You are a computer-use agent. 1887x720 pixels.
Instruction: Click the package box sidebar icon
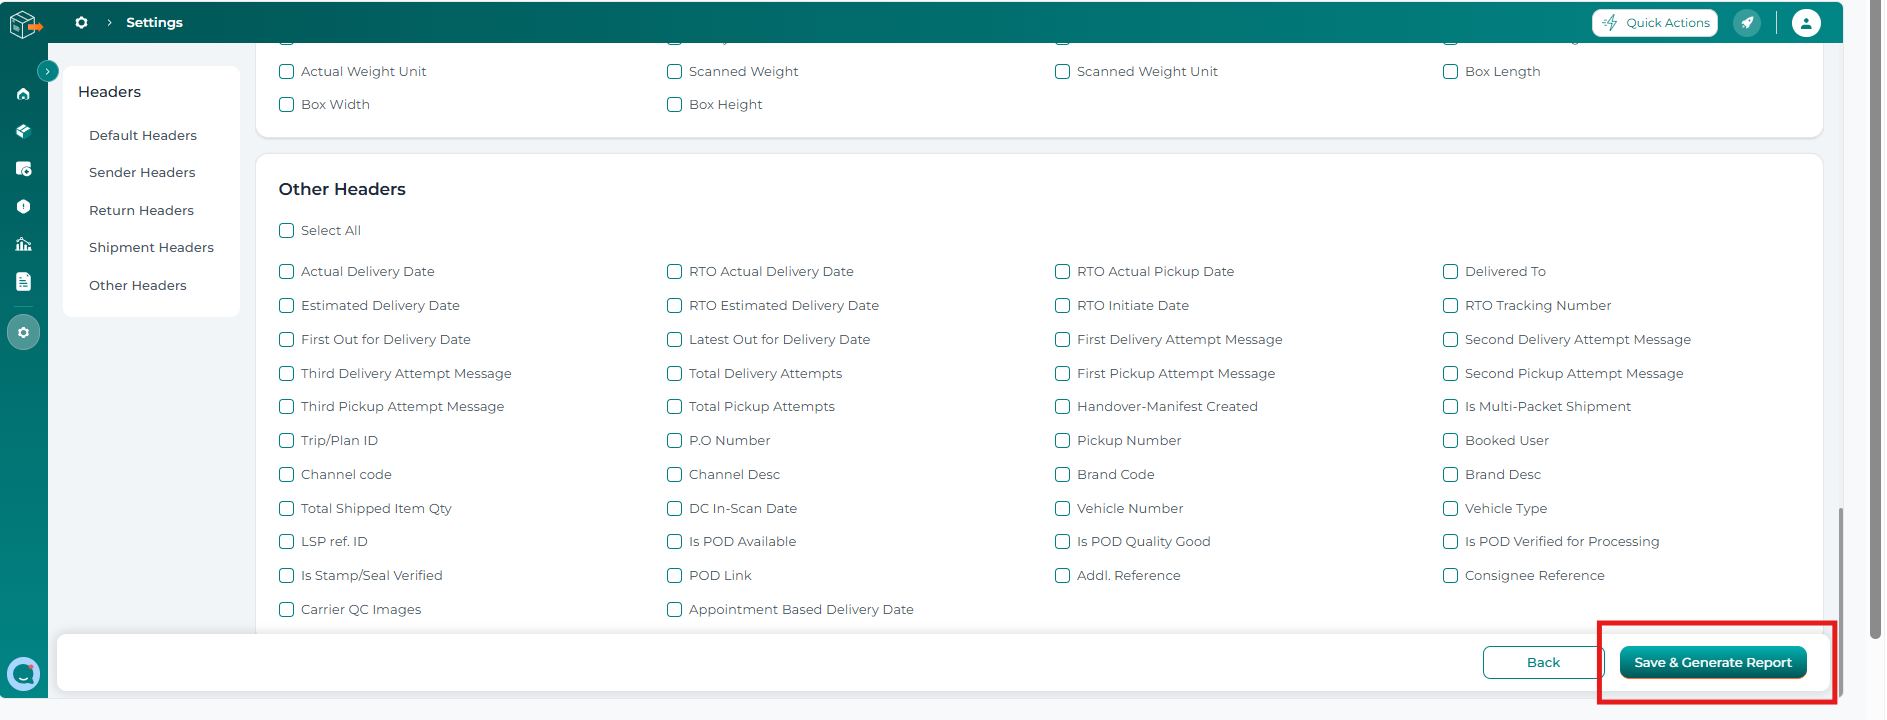[23, 131]
